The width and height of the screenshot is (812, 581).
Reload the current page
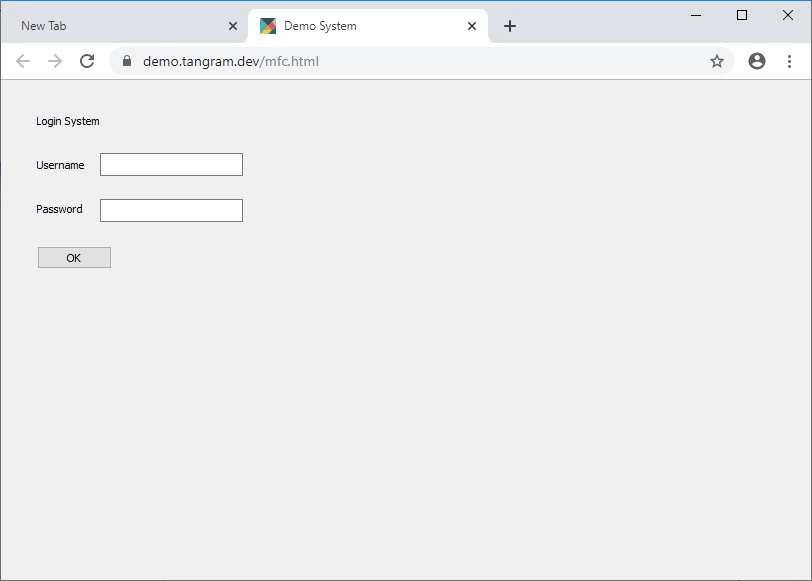(x=87, y=61)
